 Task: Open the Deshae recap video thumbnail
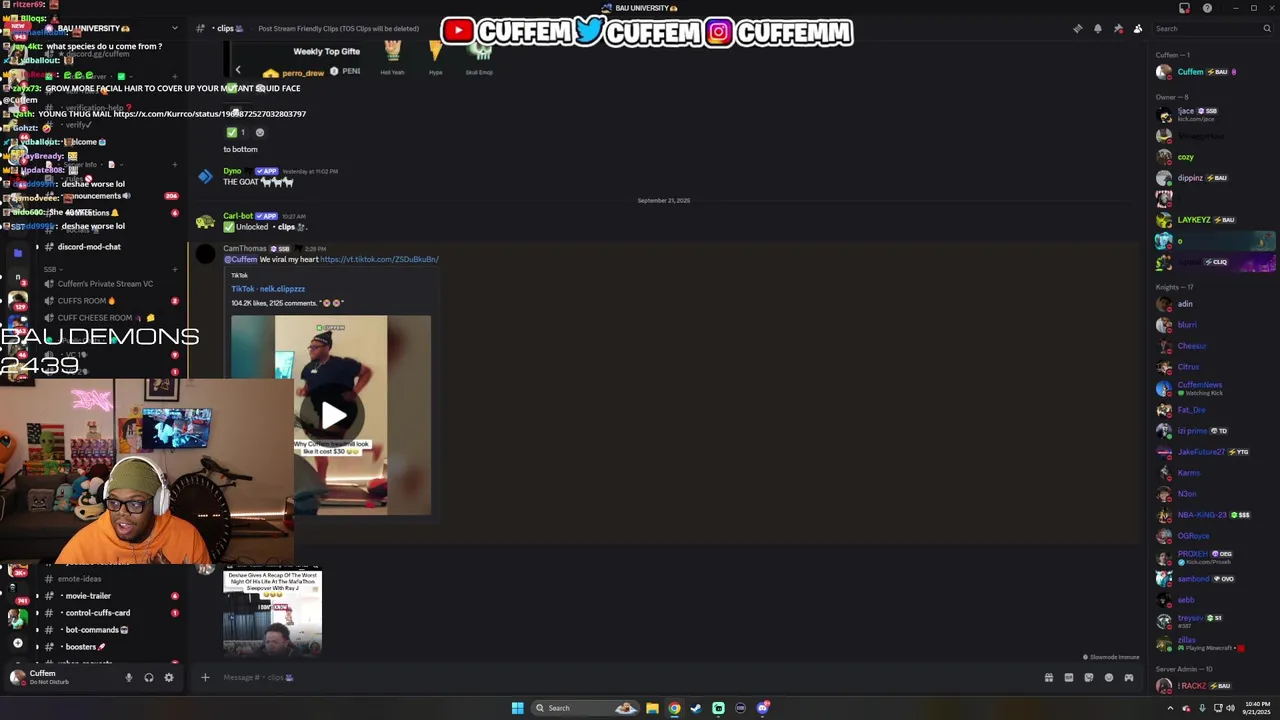tap(272, 612)
